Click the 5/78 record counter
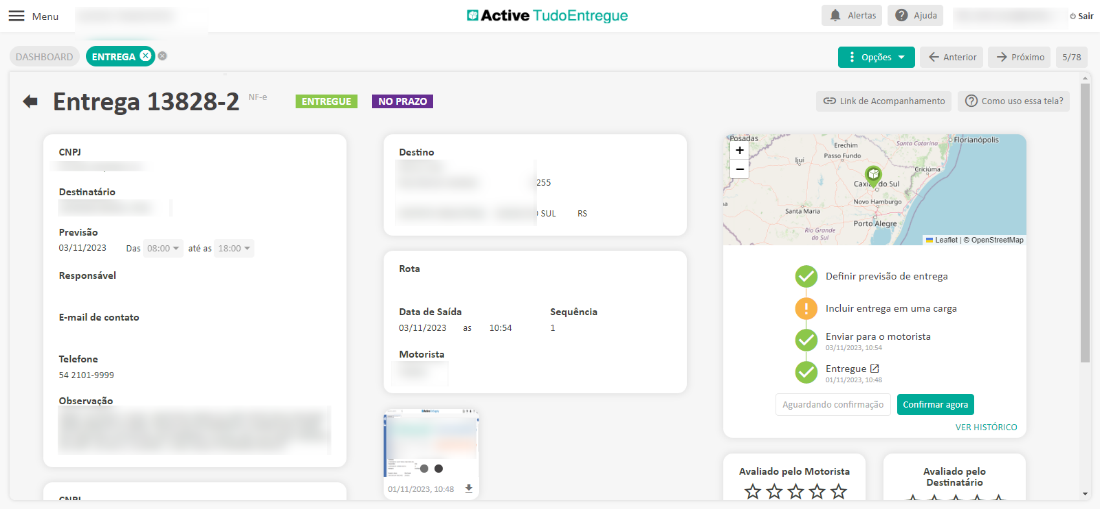The width and height of the screenshot is (1100, 509). tap(1071, 57)
